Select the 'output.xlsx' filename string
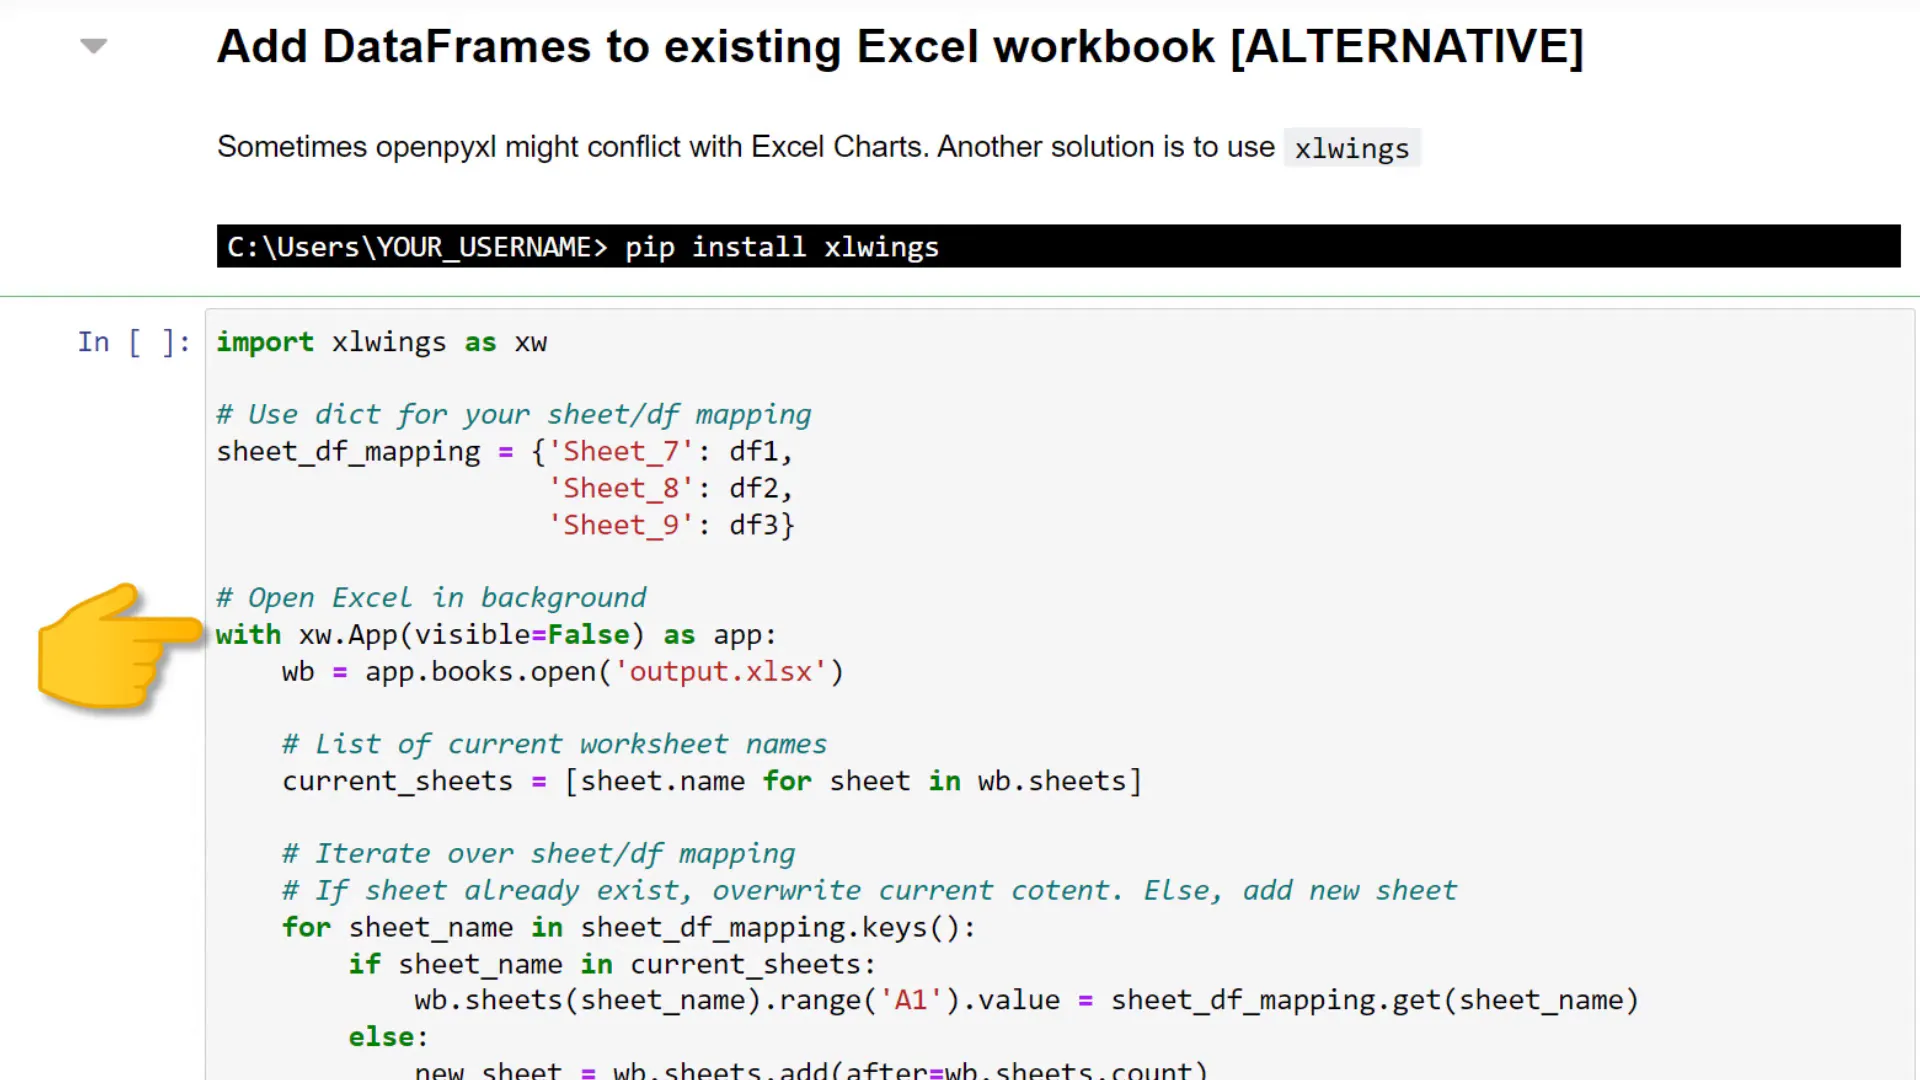Viewport: 1920px width, 1080px height. tap(722, 671)
